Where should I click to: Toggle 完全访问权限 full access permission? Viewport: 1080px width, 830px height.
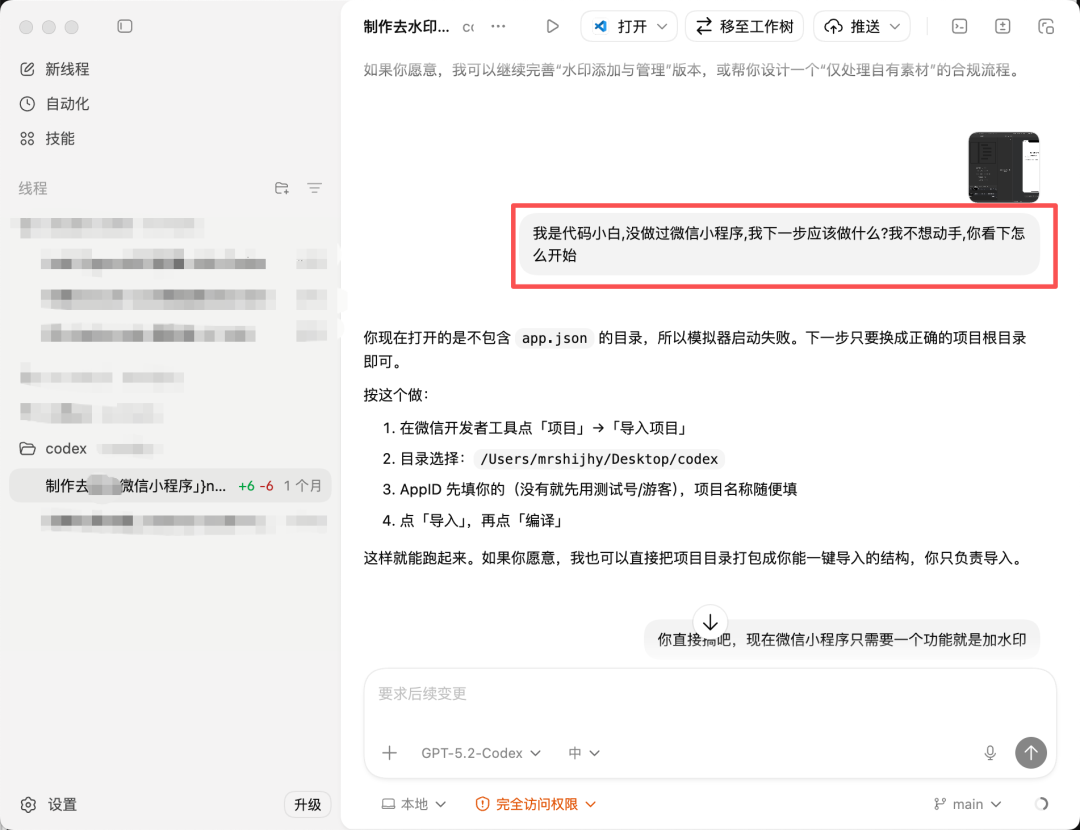coord(535,804)
